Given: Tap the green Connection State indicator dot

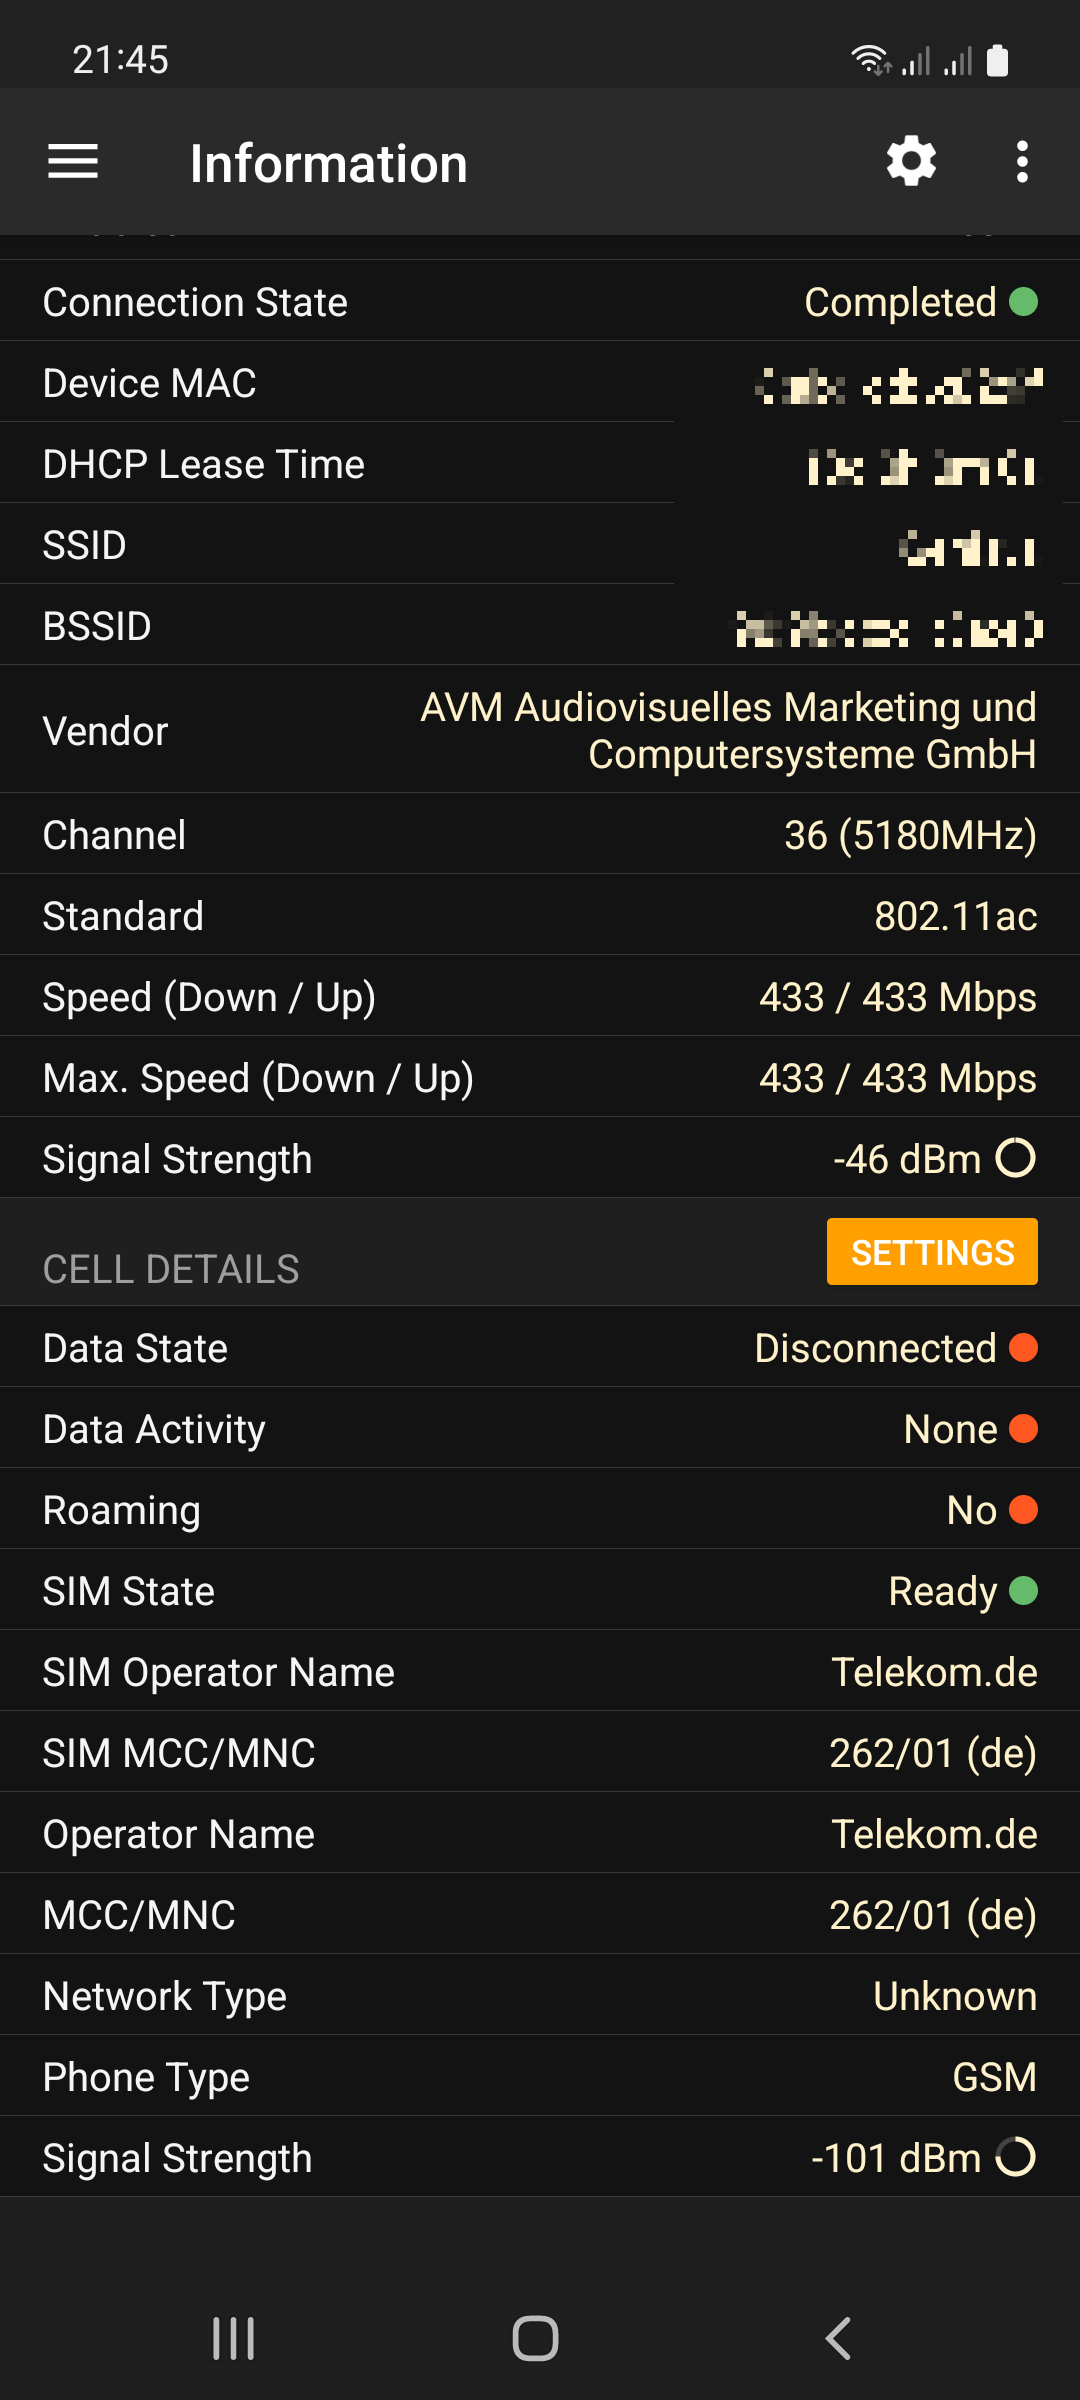Looking at the screenshot, I should [x=1023, y=302].
